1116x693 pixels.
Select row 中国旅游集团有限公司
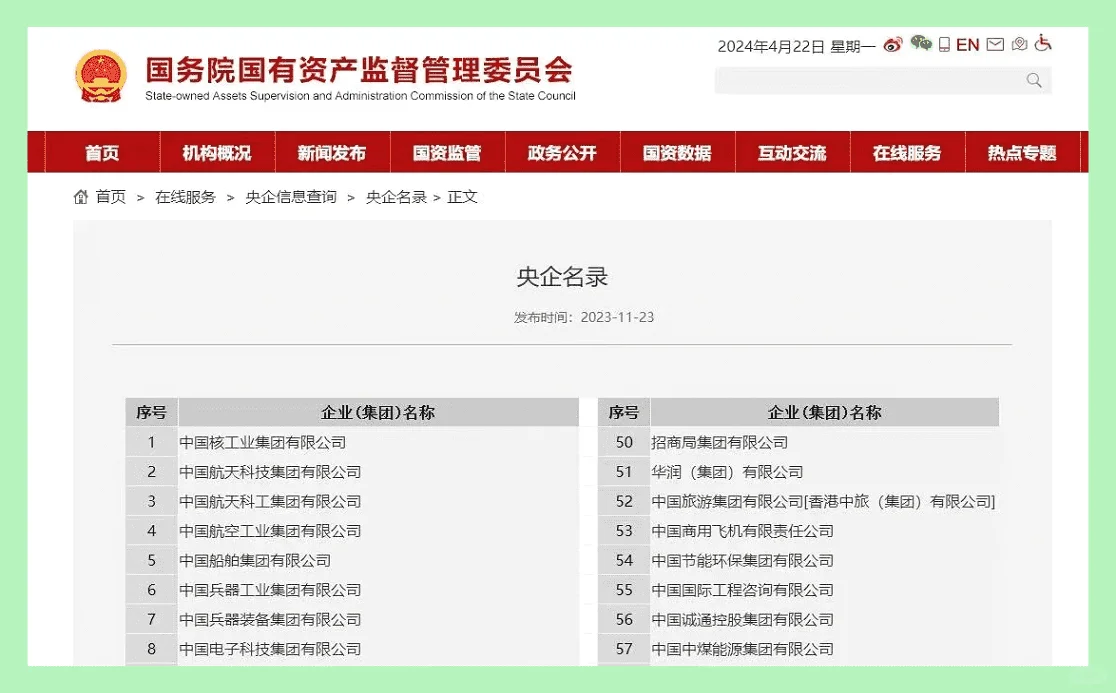(799, 502)
